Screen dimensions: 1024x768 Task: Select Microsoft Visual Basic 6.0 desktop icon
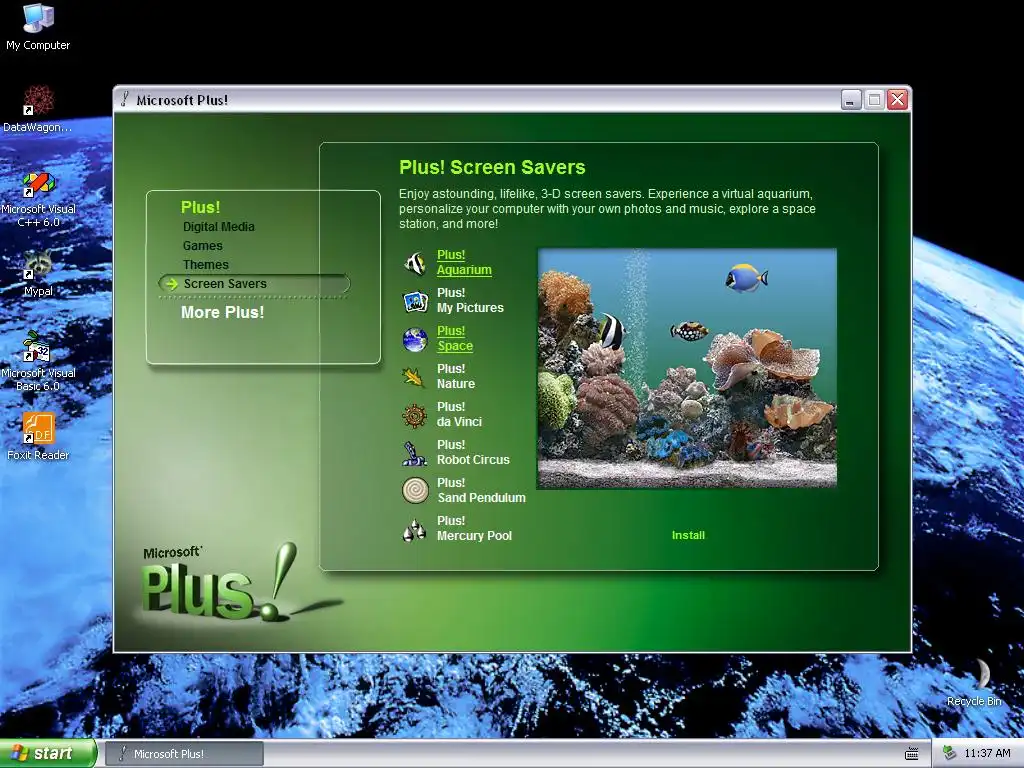pos(38,361)
